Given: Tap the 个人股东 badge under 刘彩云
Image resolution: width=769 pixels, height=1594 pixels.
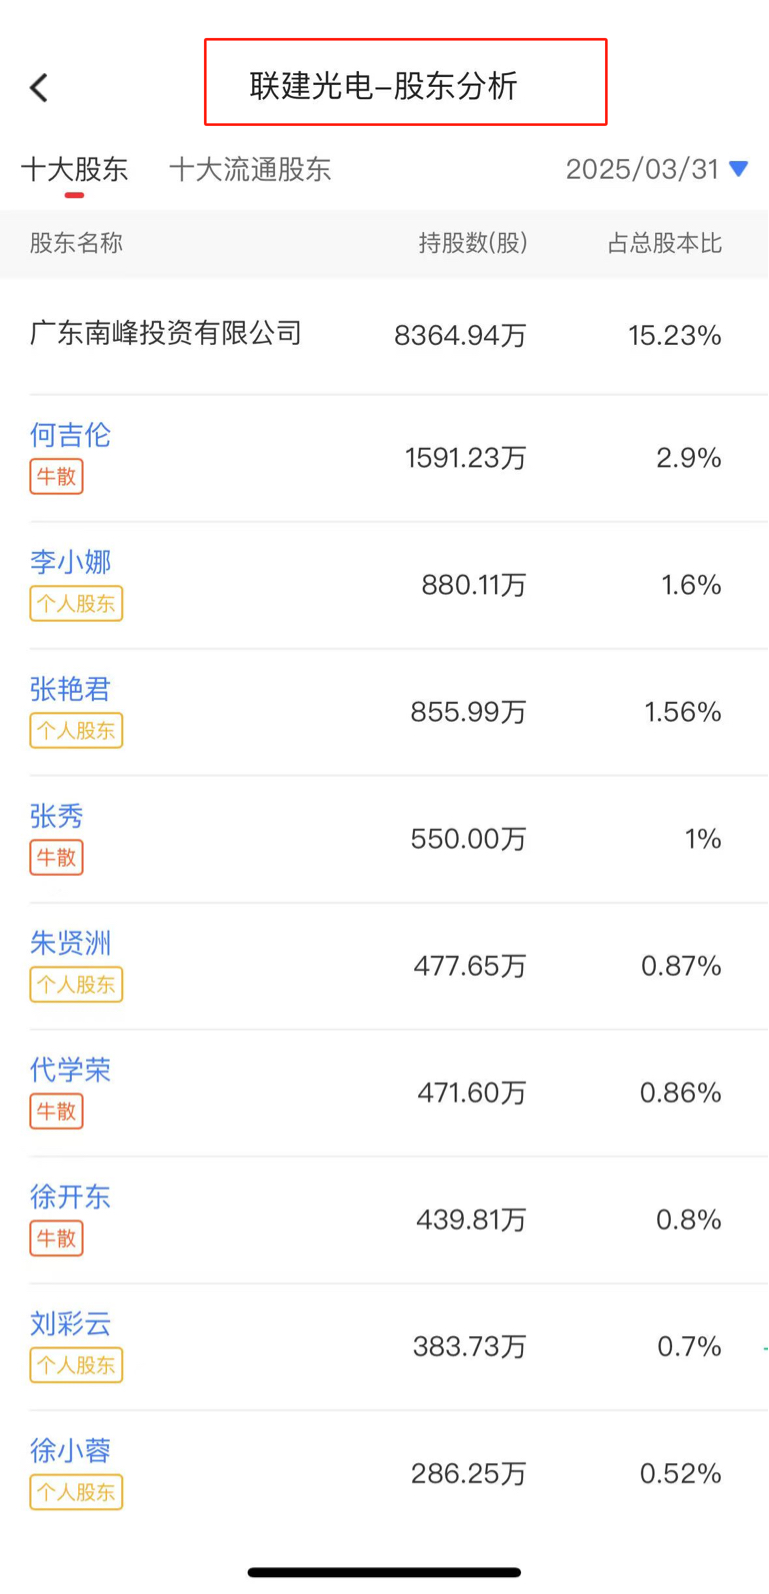Looking at the screenshot, I should [x=76, y=1365].
